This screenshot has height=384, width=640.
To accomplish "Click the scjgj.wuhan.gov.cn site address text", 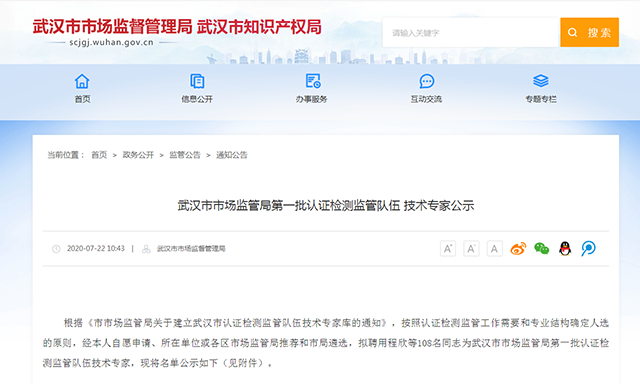I will click(111, 42).
